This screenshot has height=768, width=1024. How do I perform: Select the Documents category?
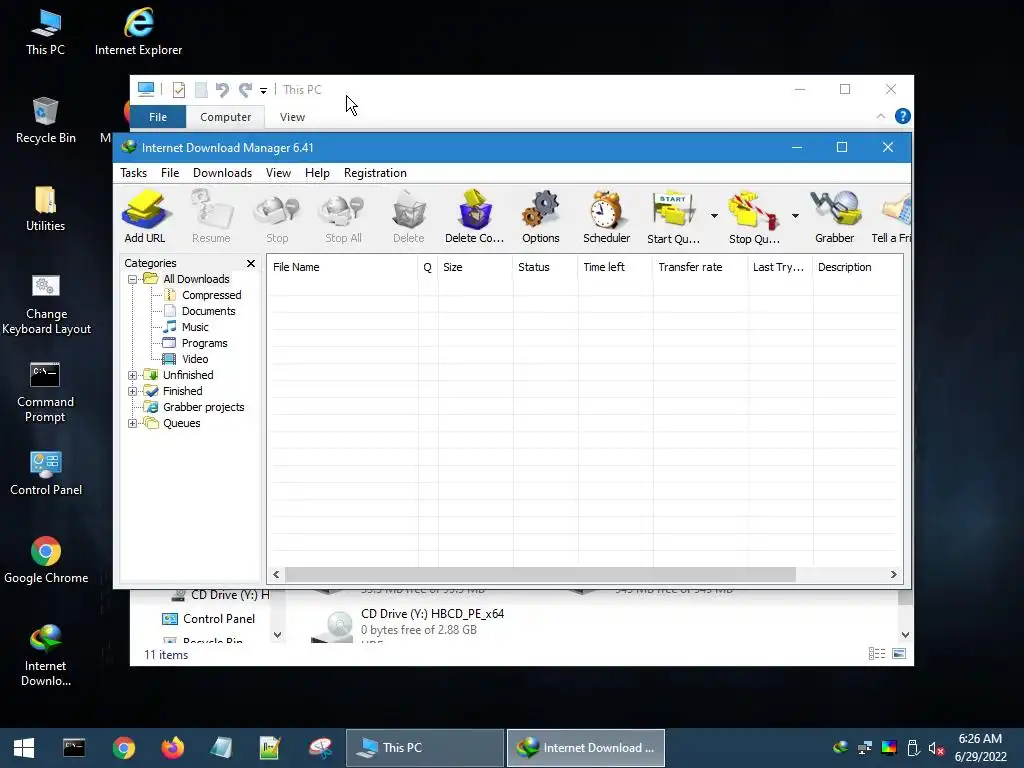[208, 312]
